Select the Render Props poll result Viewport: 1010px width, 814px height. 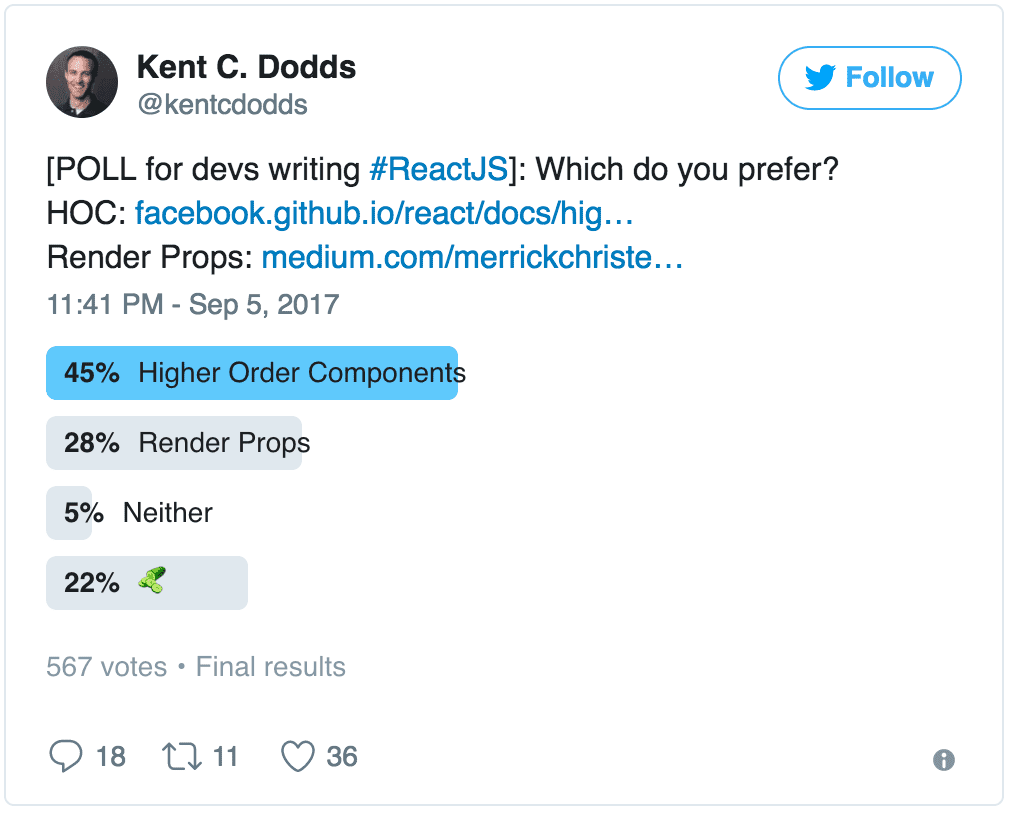pos(175,443)
